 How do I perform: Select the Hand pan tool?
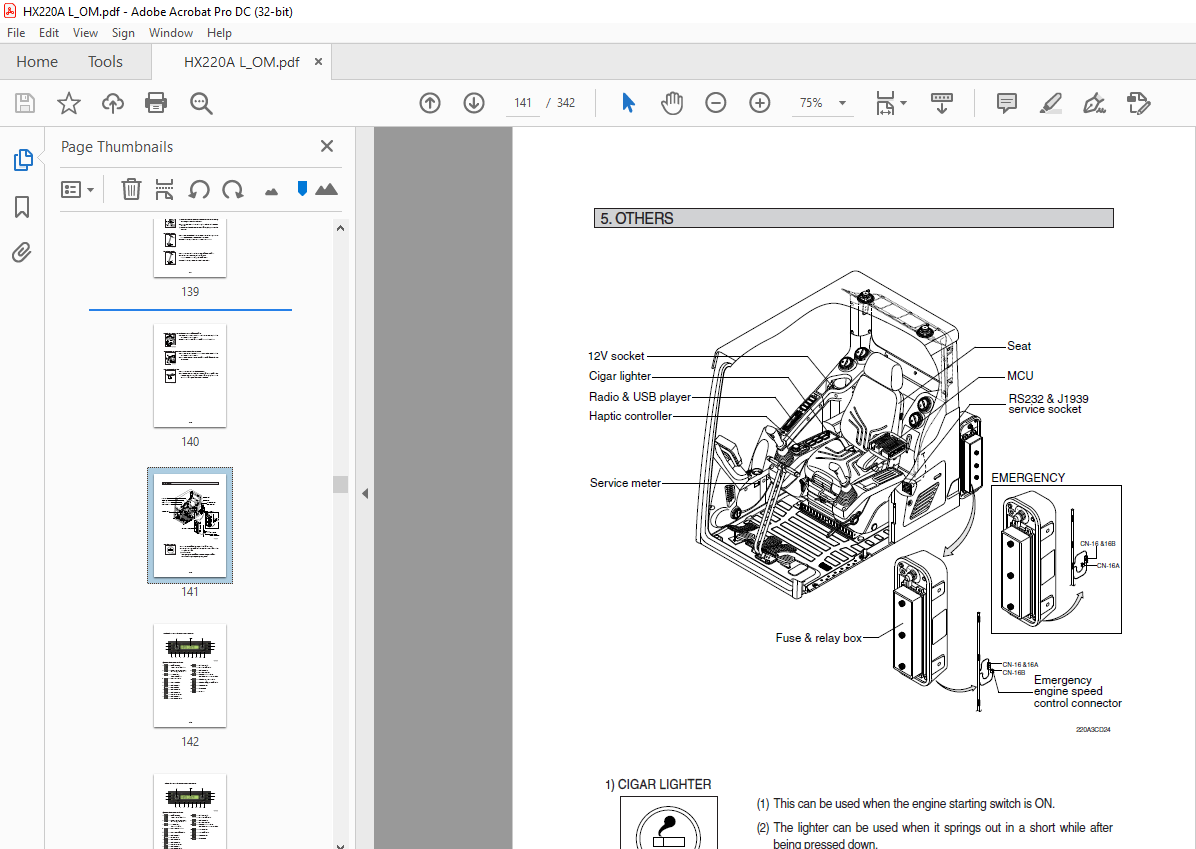pos(672,103)
